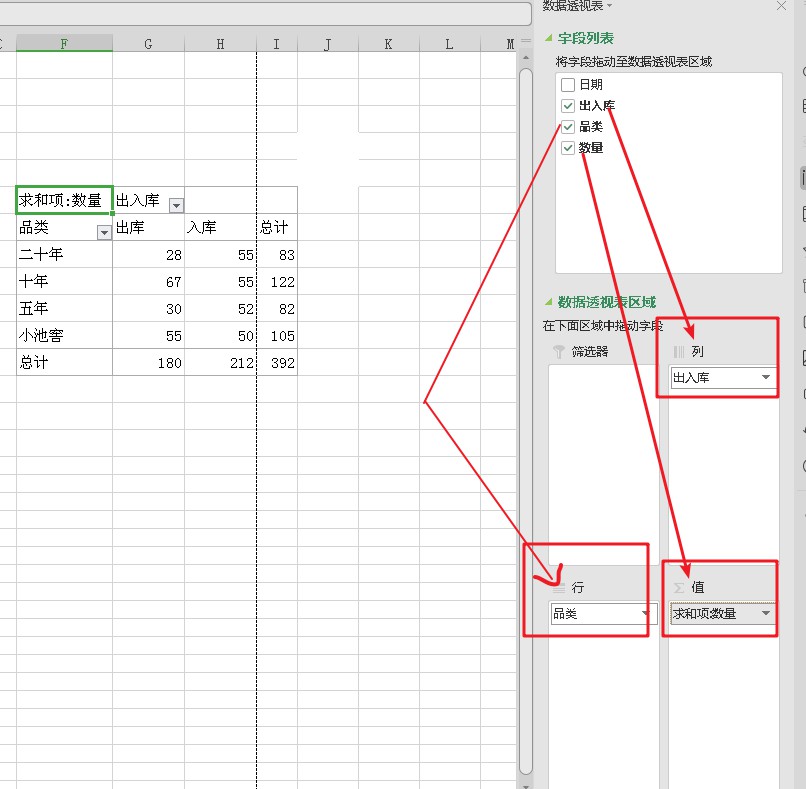Click the 小池窖 入库 cell showing 50
The height and width of the screenshot is (789, 806).
pyautogui.click(x=220, y=335)
